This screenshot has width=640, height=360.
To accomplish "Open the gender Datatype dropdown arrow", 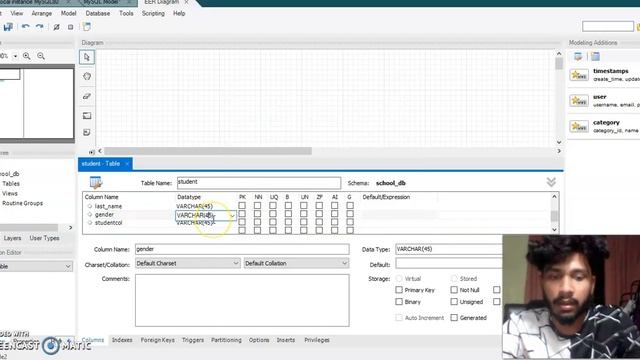I will coord(232,216).
